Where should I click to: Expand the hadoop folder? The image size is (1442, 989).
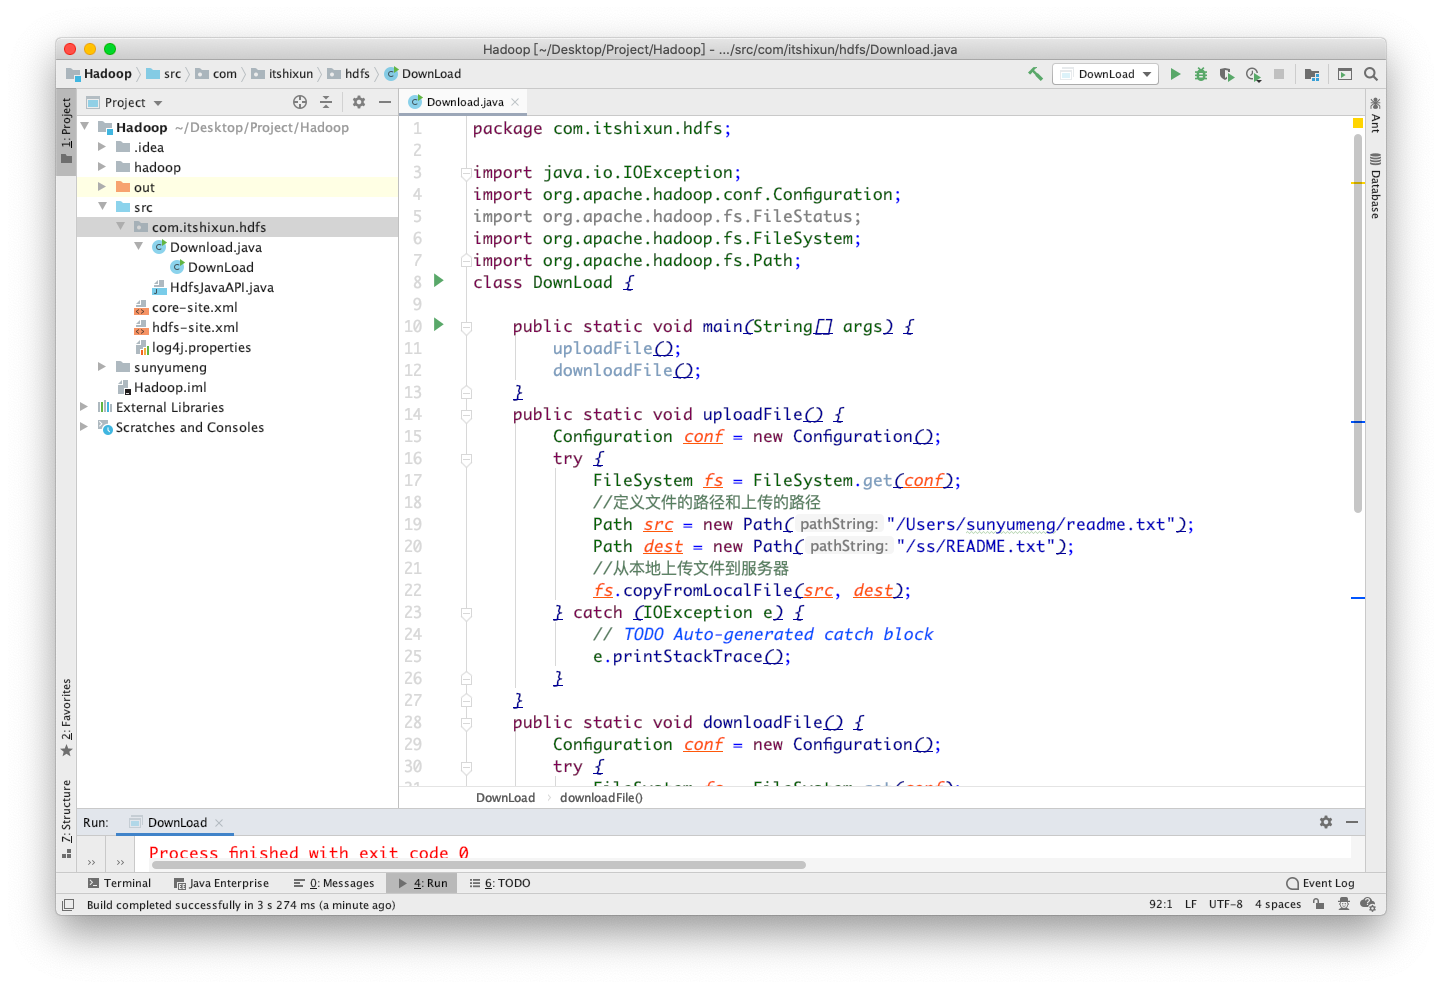click(102, 167)
